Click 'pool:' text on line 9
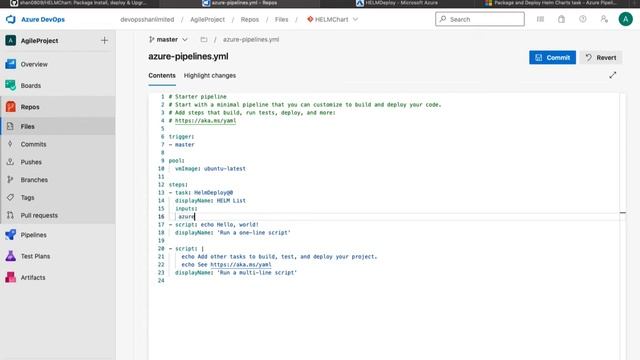The width and height of the screenshot is (640, 360). point(176,160)
